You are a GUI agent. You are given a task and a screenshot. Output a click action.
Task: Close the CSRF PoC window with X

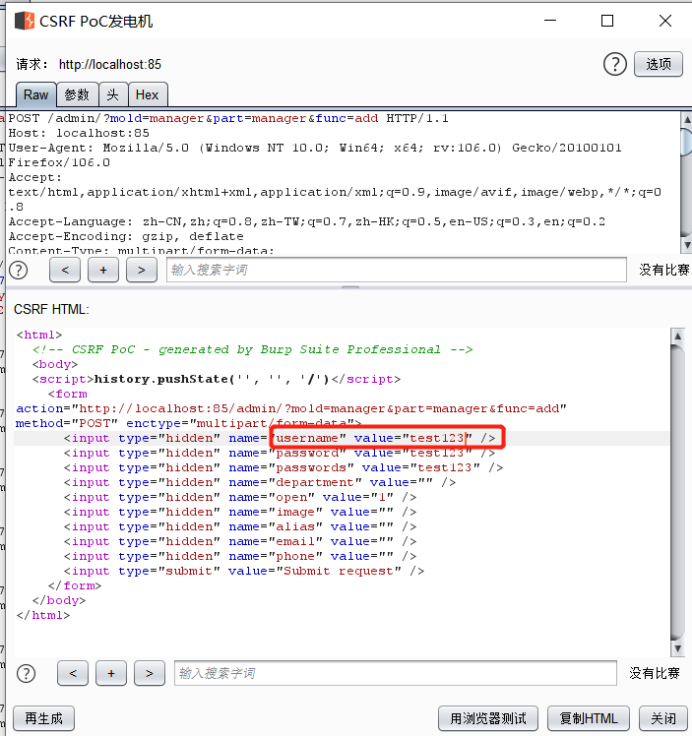click(x=665, y=21)
